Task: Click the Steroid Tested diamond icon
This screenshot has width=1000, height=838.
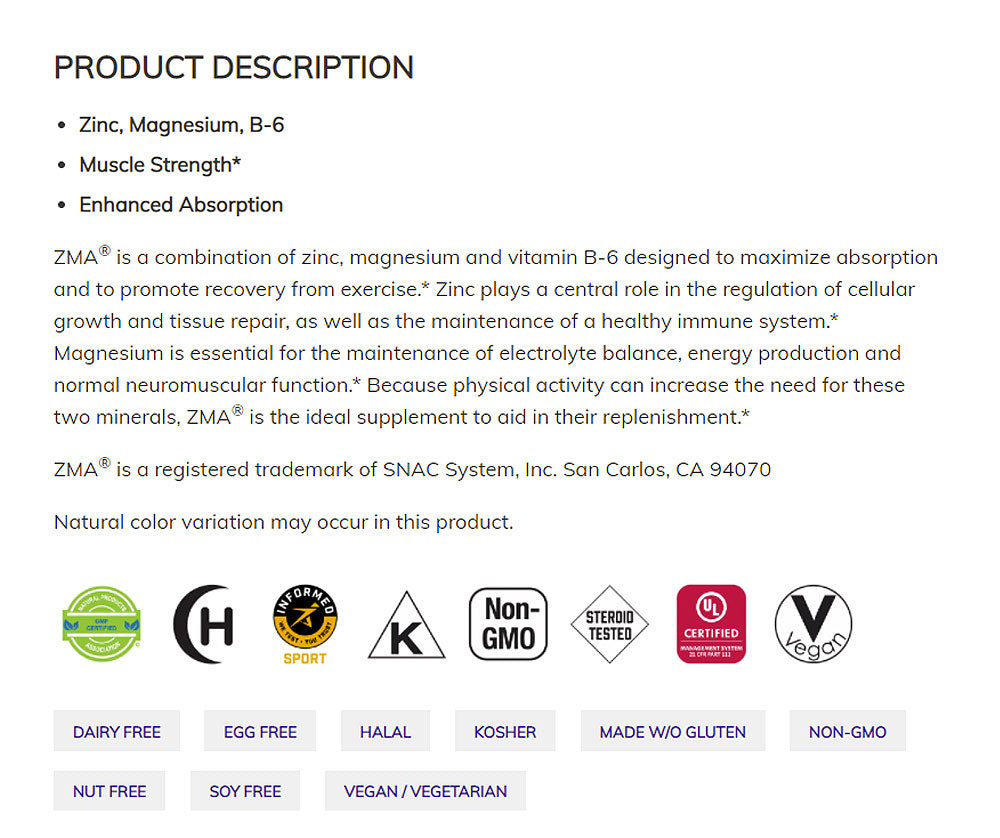Action: pos(609,624)
